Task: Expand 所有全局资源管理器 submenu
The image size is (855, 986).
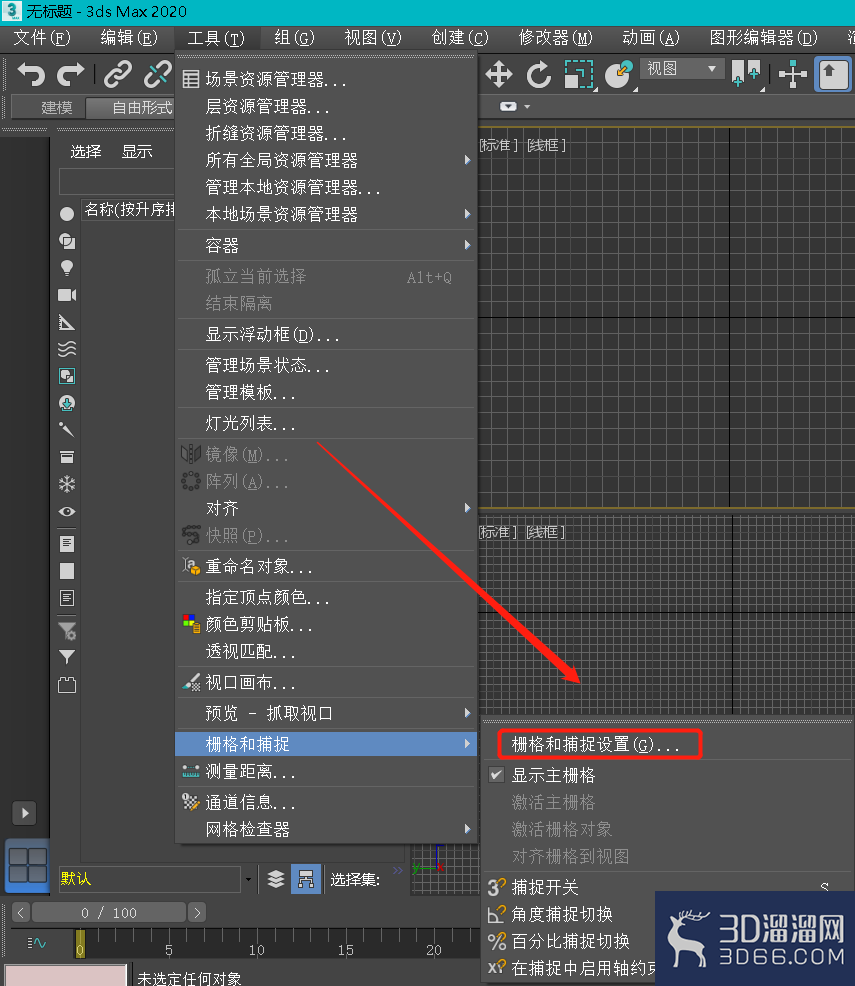Action: [326, 160]
